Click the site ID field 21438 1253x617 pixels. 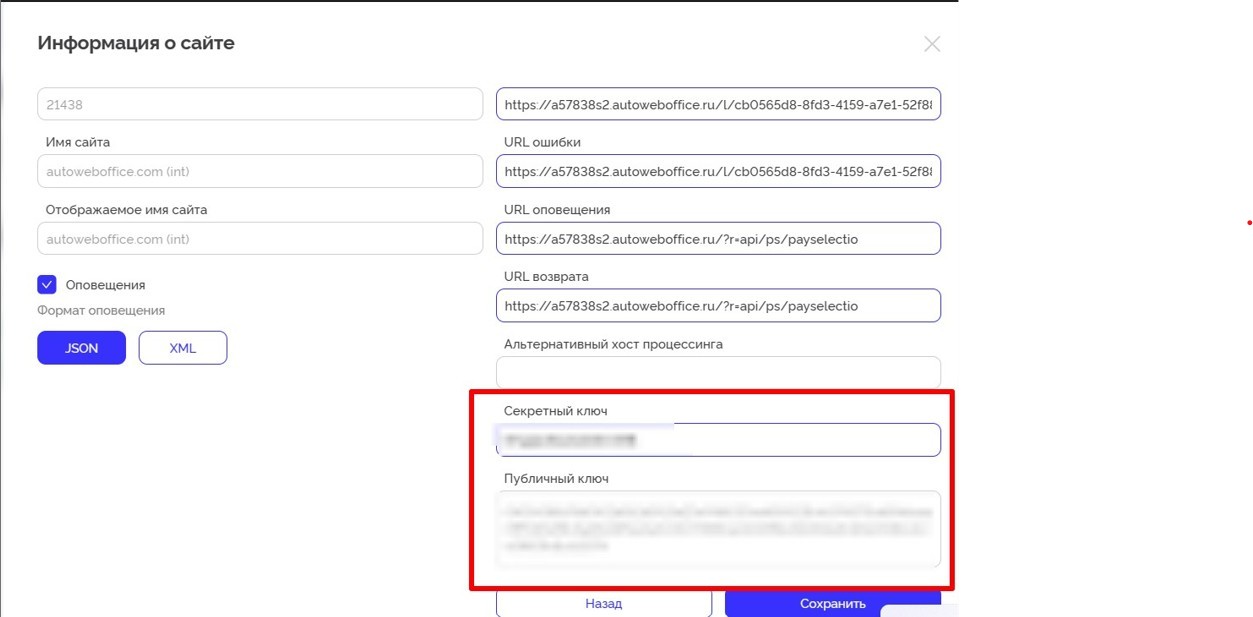pyautogui.click(x=260, y=104)
